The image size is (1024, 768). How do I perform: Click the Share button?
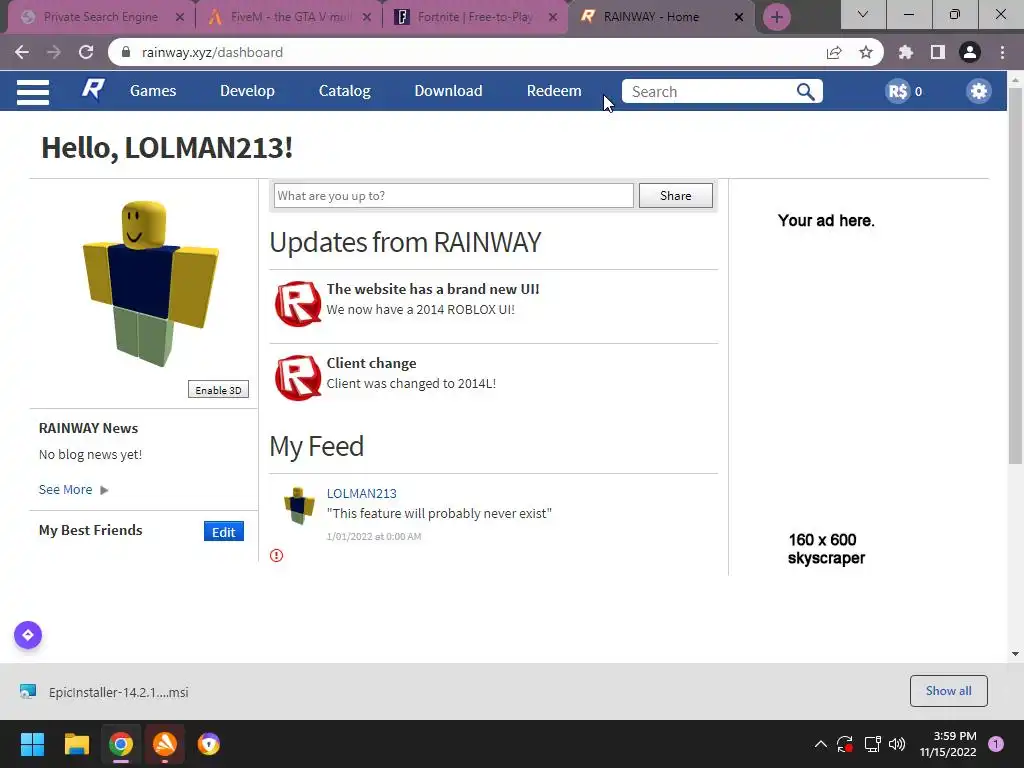[675, 196]
